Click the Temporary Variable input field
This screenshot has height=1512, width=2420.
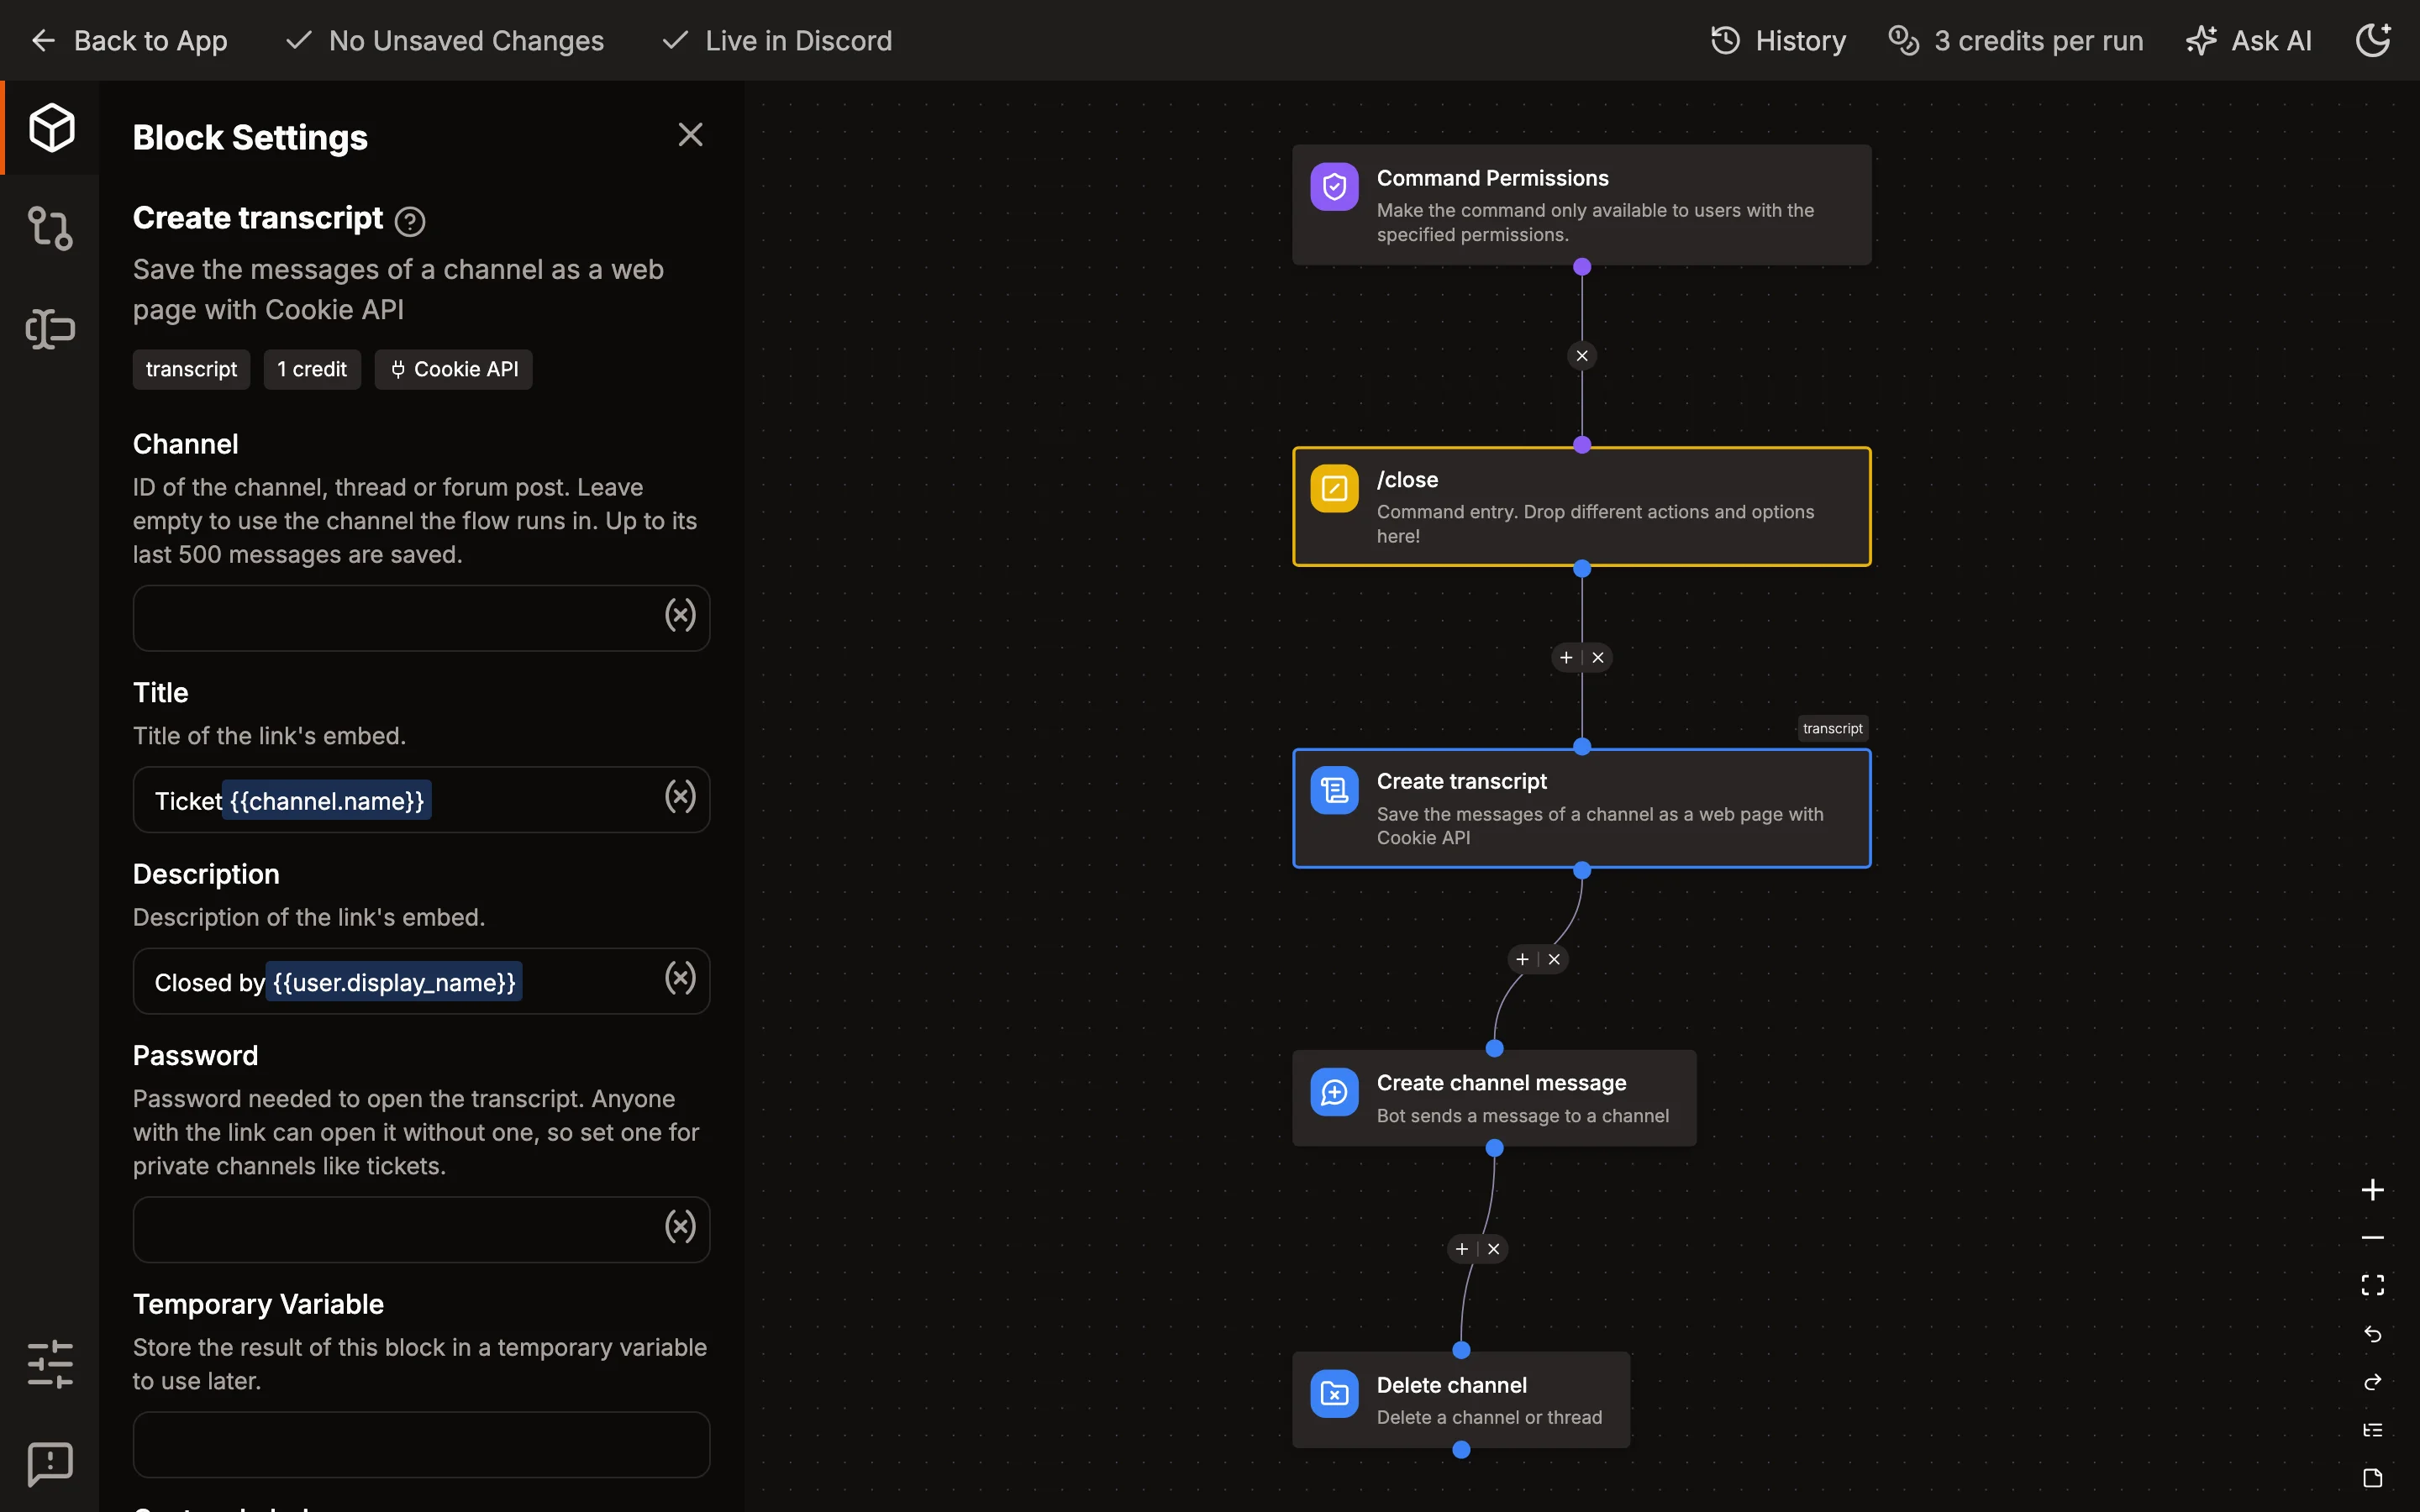point(421,1444)
